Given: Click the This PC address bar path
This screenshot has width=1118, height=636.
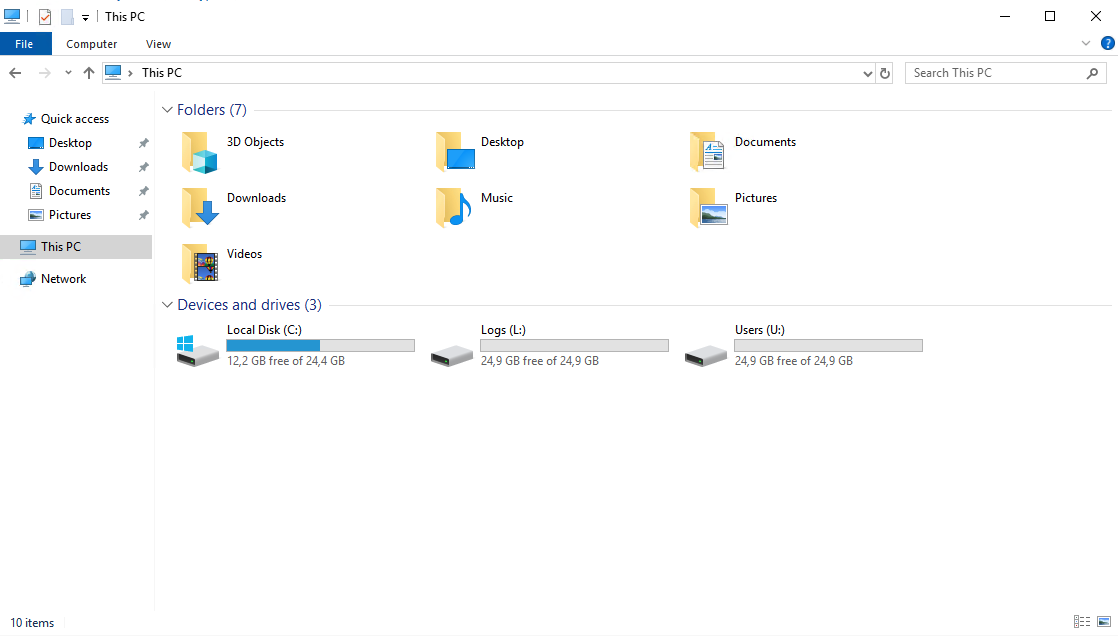Looking at the screenshot, I should tap(162, 73).
